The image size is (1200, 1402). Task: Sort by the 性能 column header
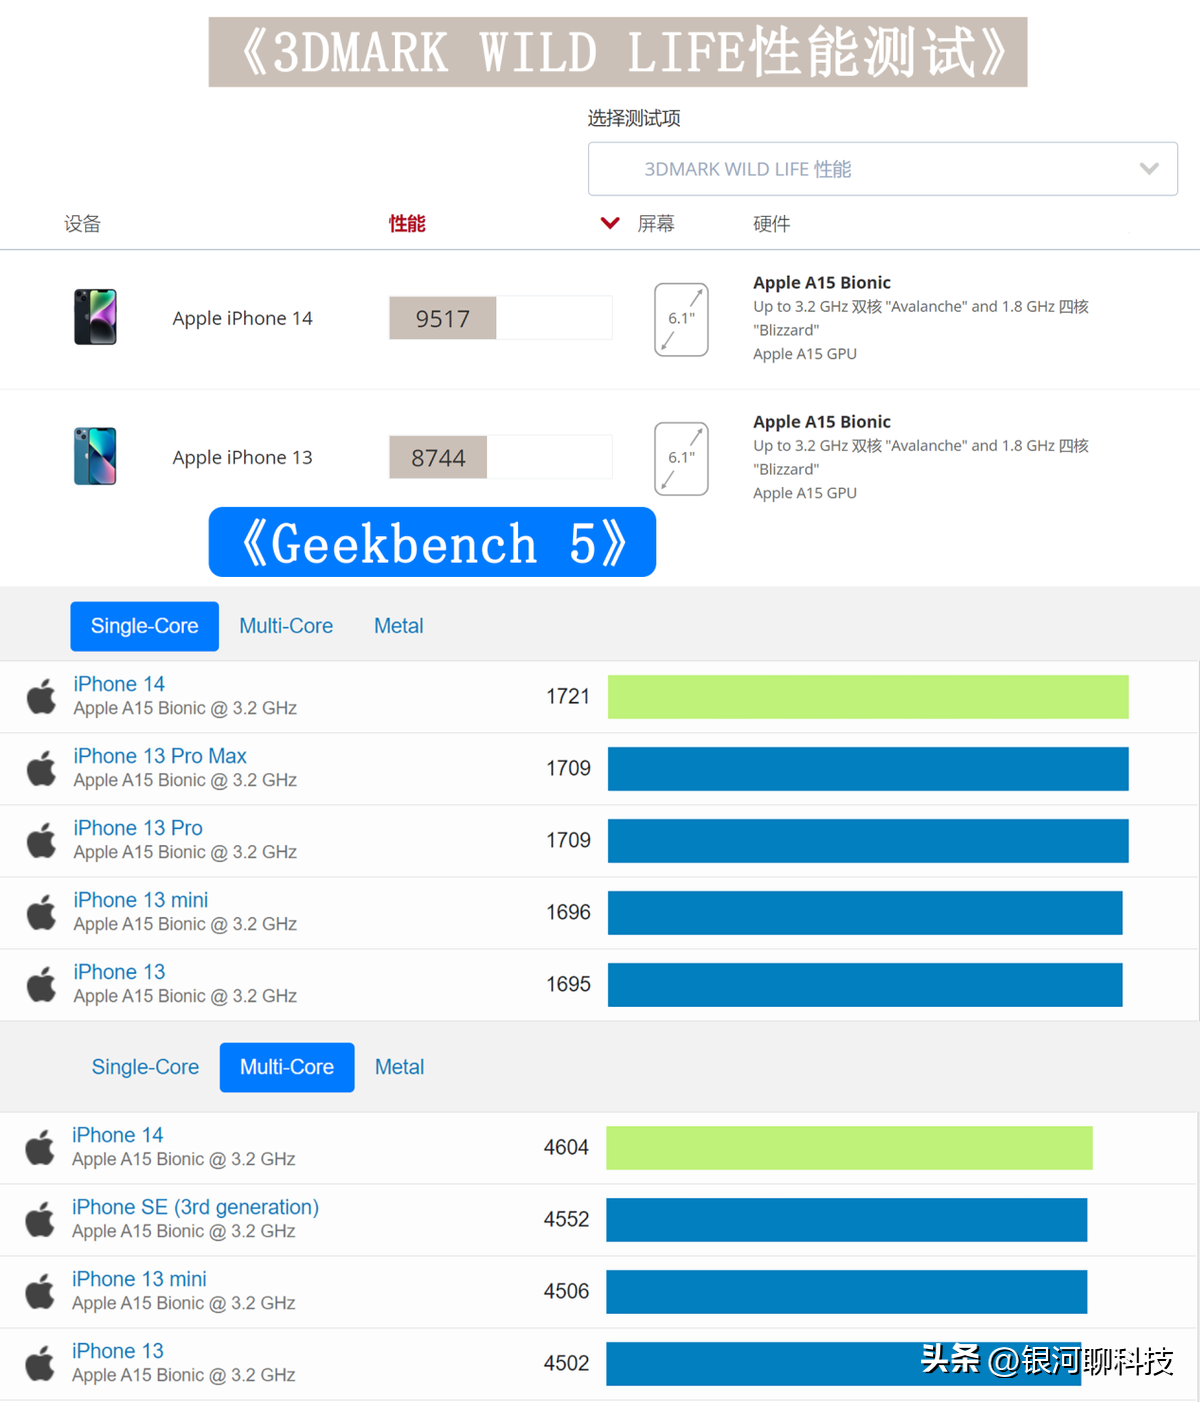click(x=407, y=224)
